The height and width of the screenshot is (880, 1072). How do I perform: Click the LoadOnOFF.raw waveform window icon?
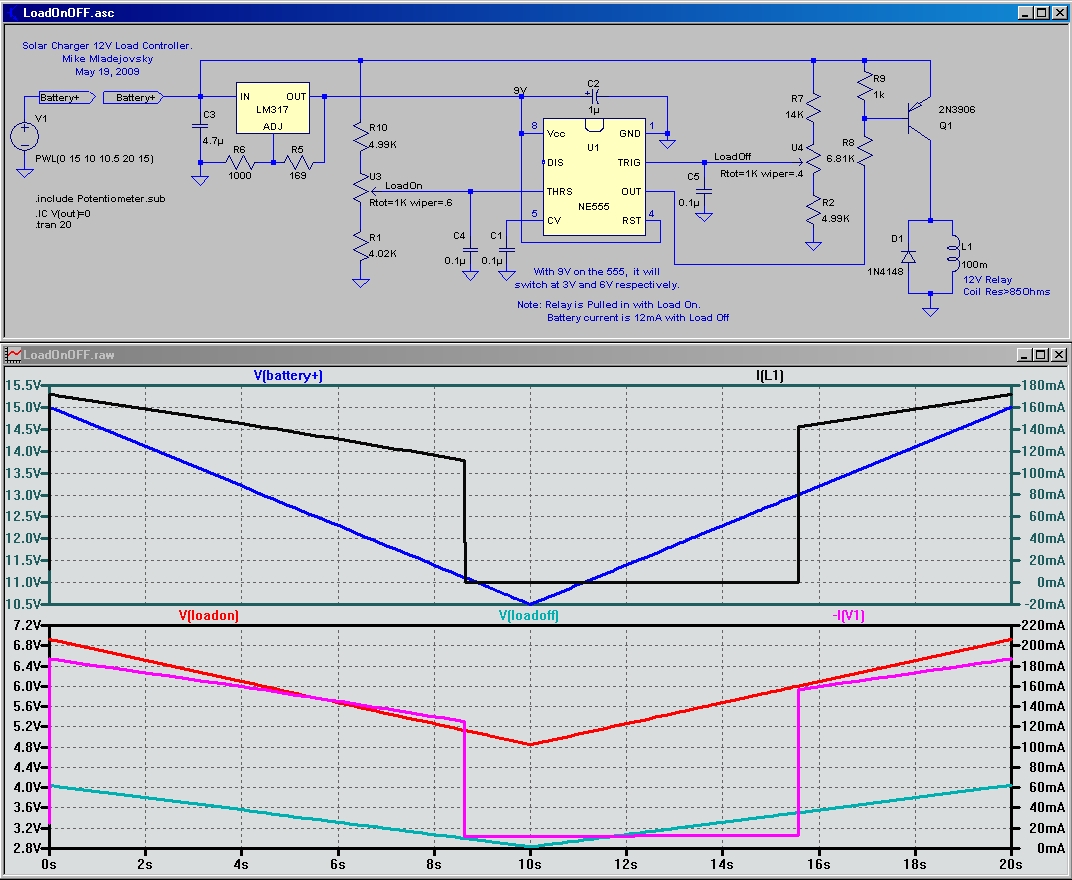pyautogui.click(x=12, y=354)
